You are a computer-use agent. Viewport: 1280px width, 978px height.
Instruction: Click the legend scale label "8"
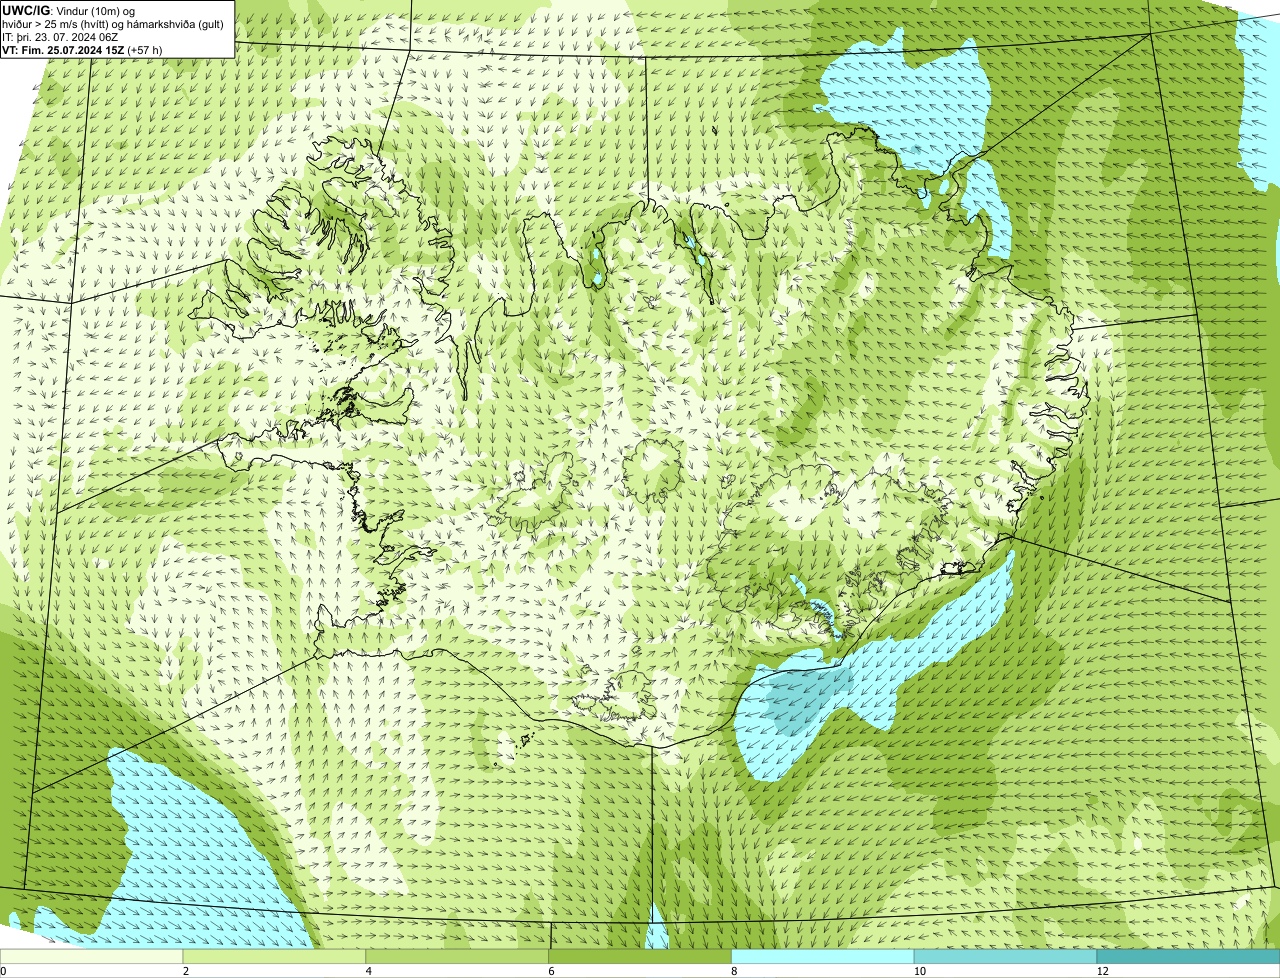click(x=734, y=971)
